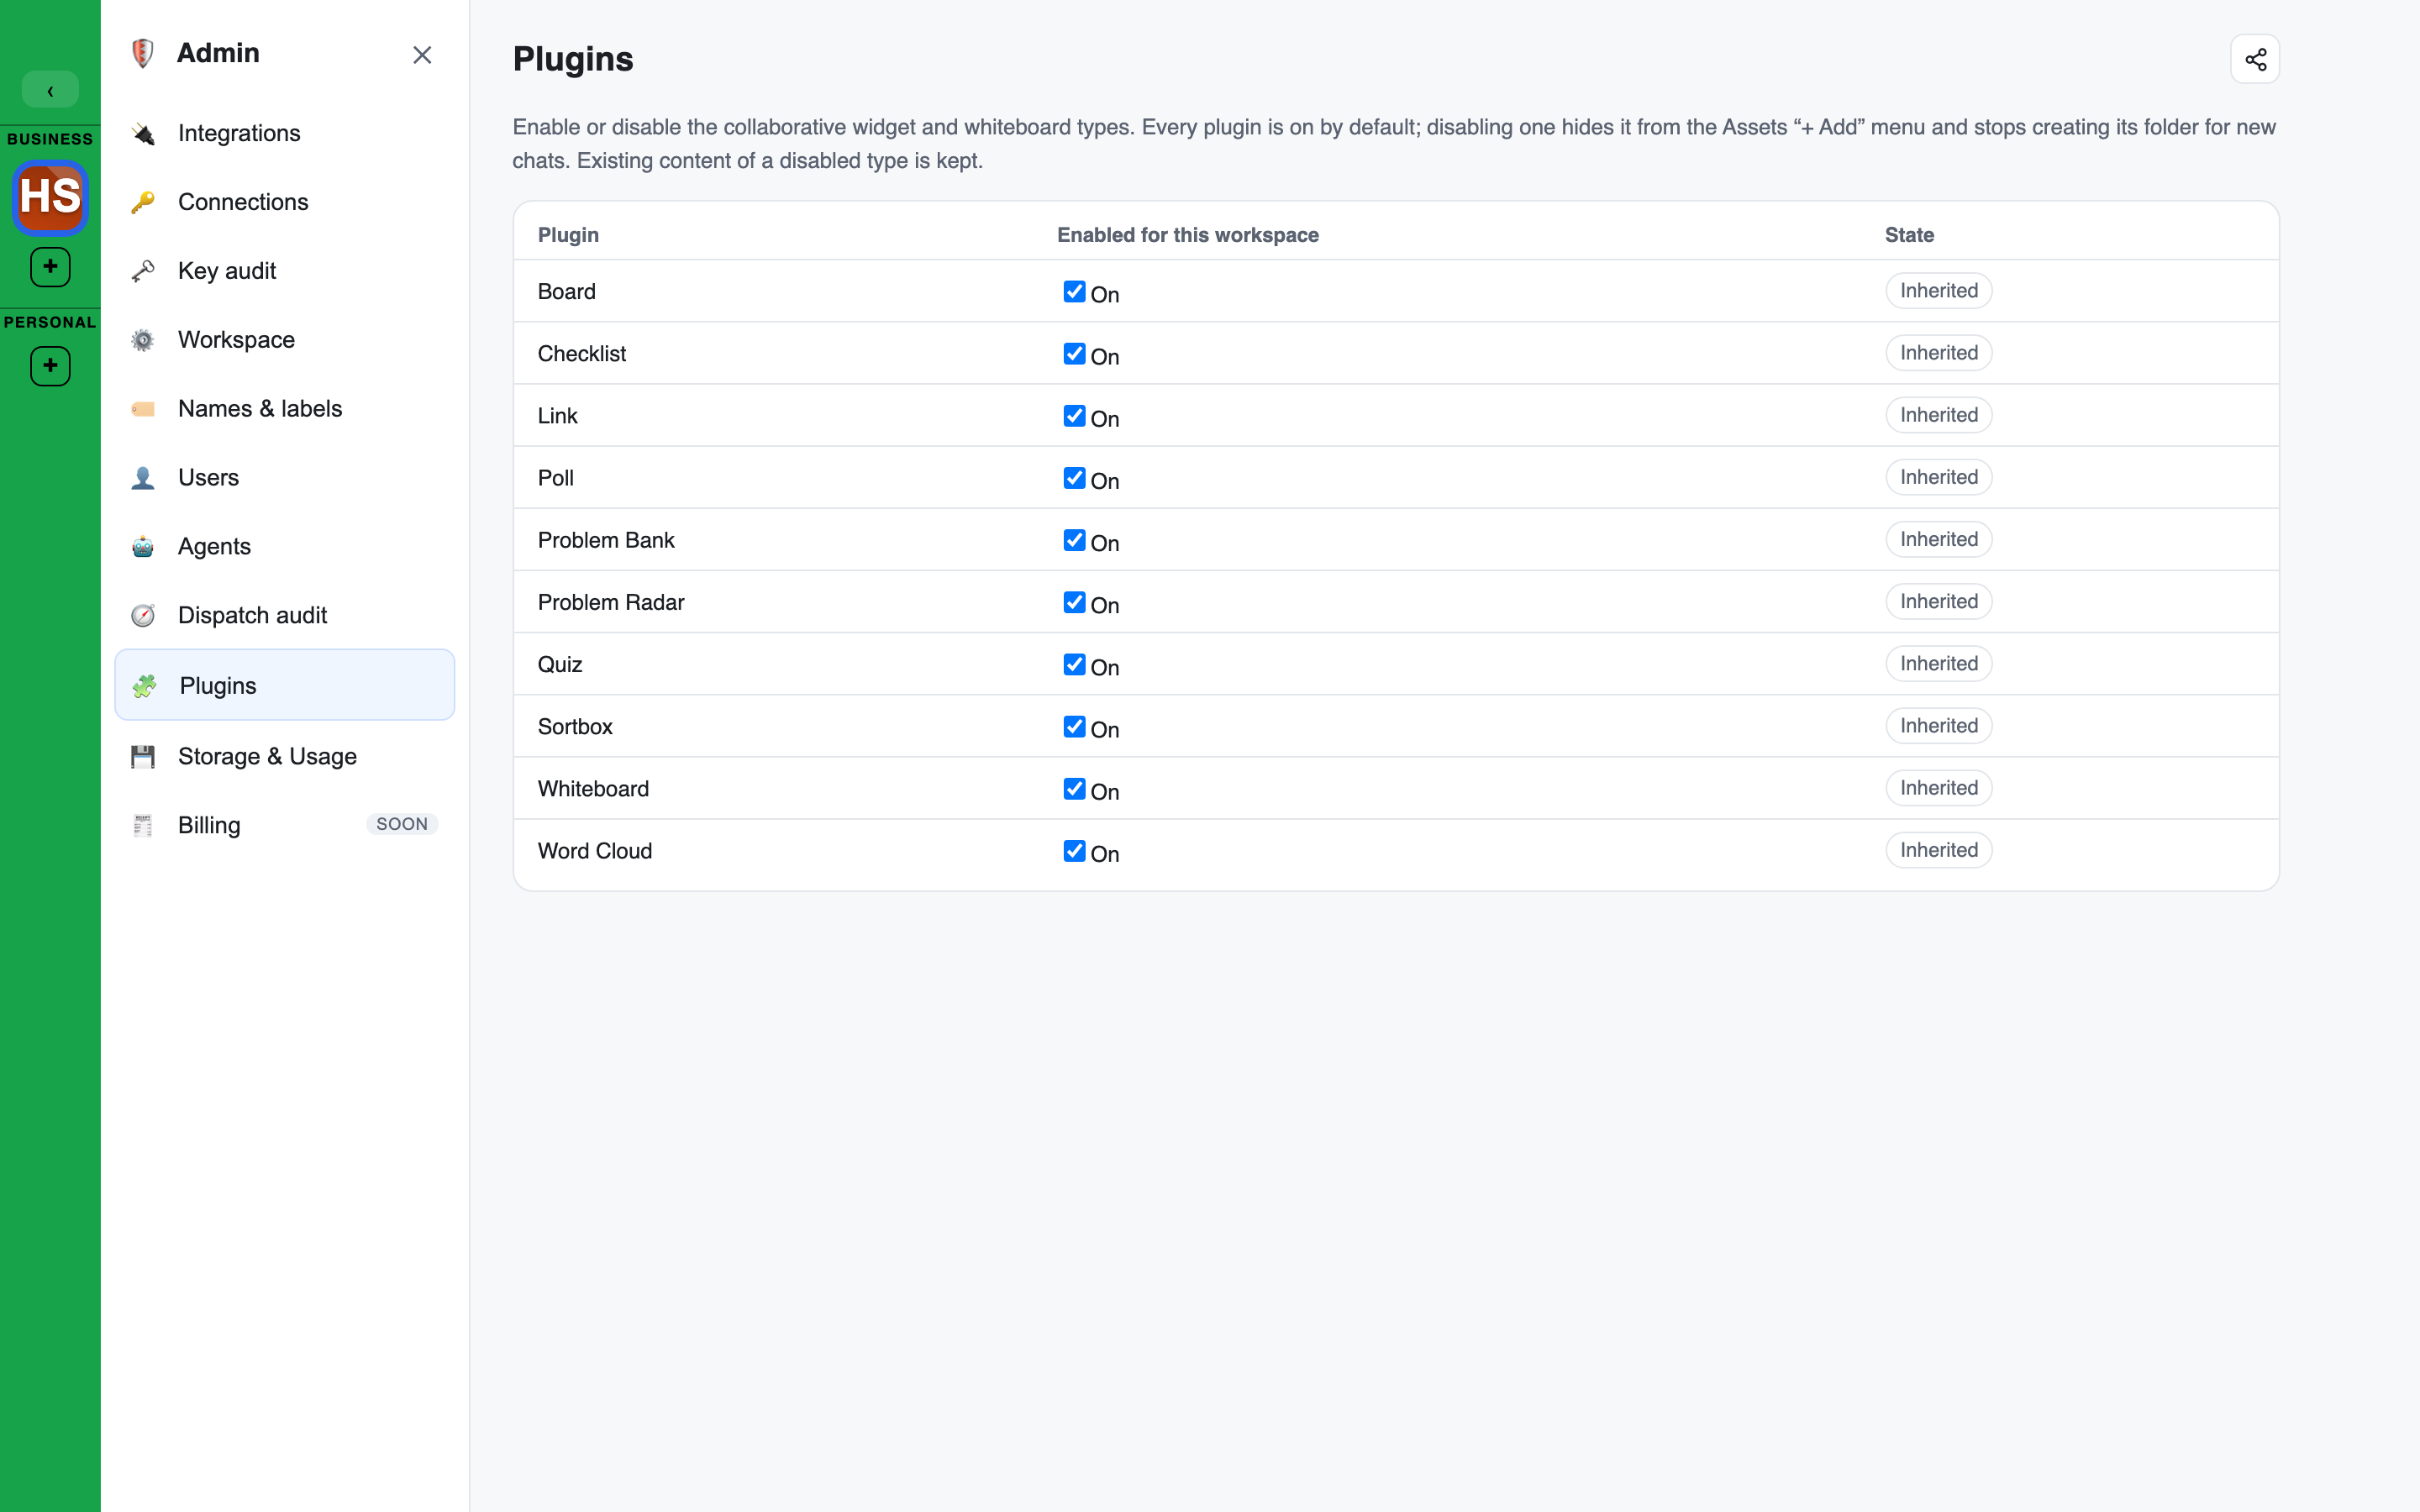
Task: Click the State column header
Action: click(1909, 235)
